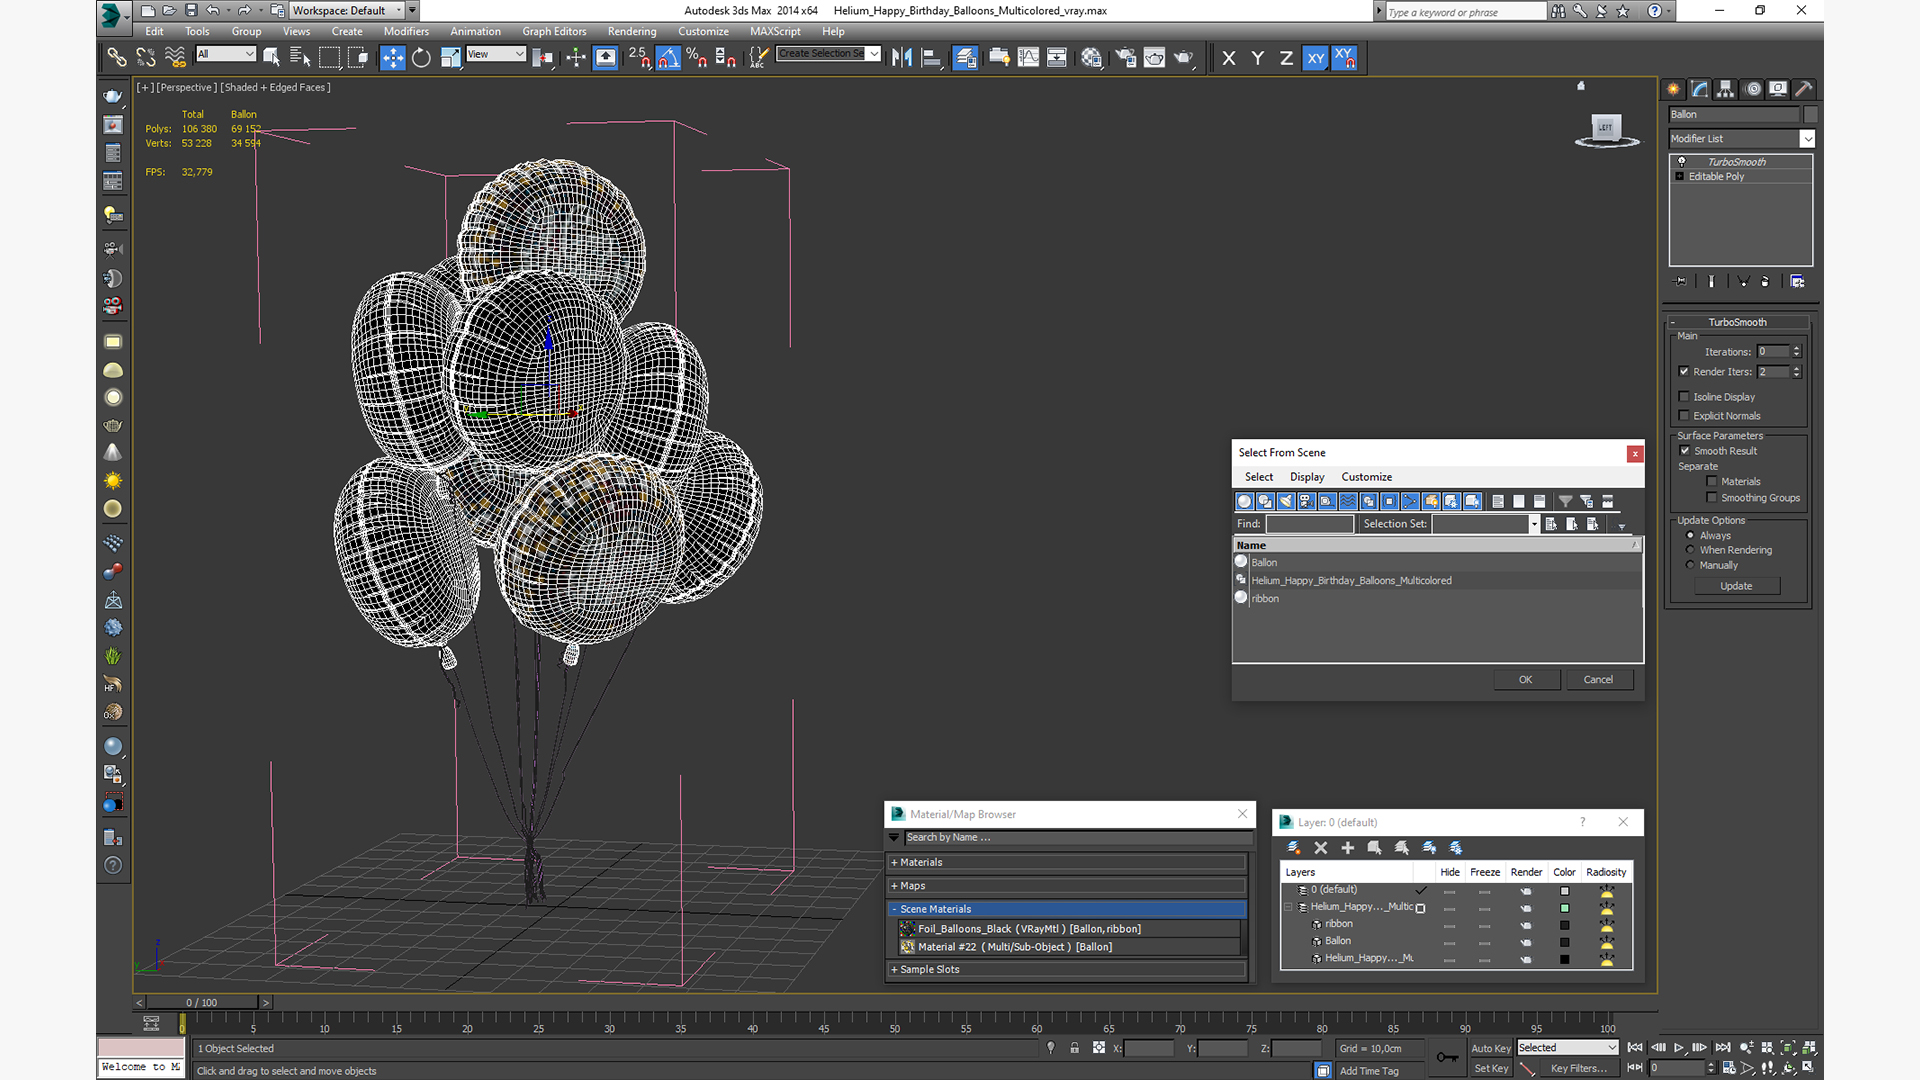Image resolution: width=1920 pixels, height=1080 pixels.
Task: Open the Rendering menu
Action: coord(631,31)
